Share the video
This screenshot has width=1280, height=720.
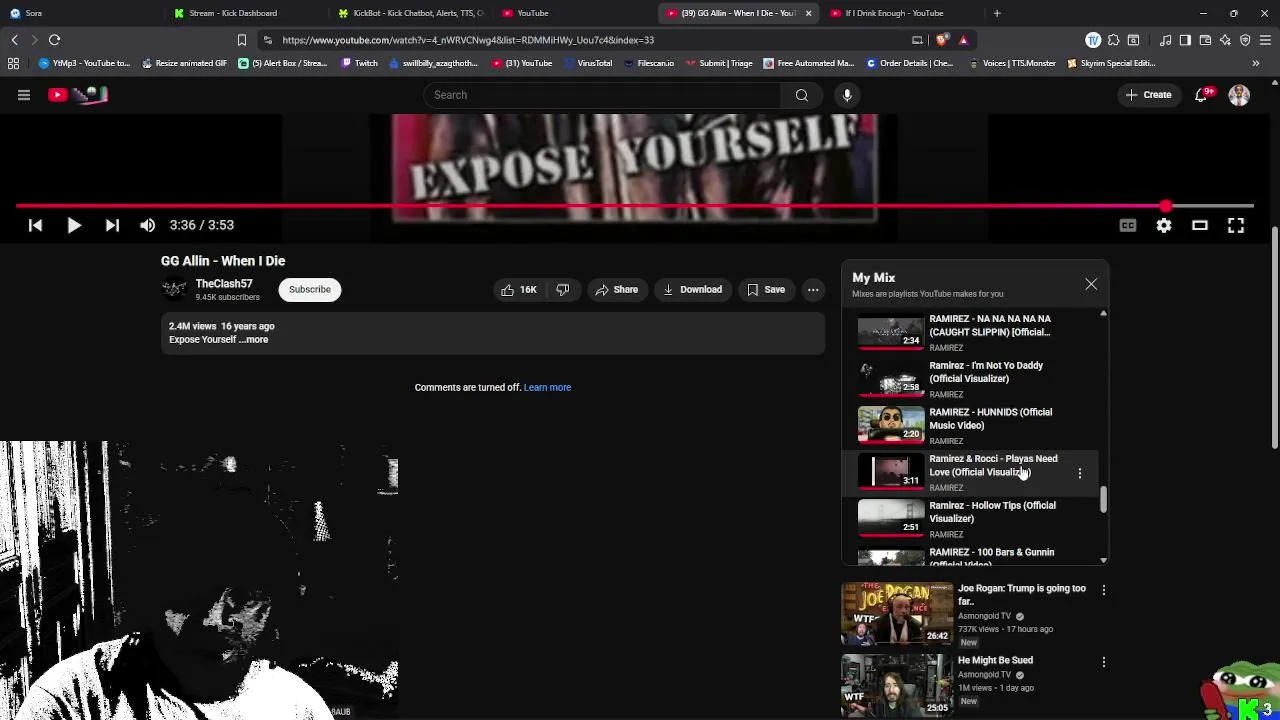pos(616,290)
